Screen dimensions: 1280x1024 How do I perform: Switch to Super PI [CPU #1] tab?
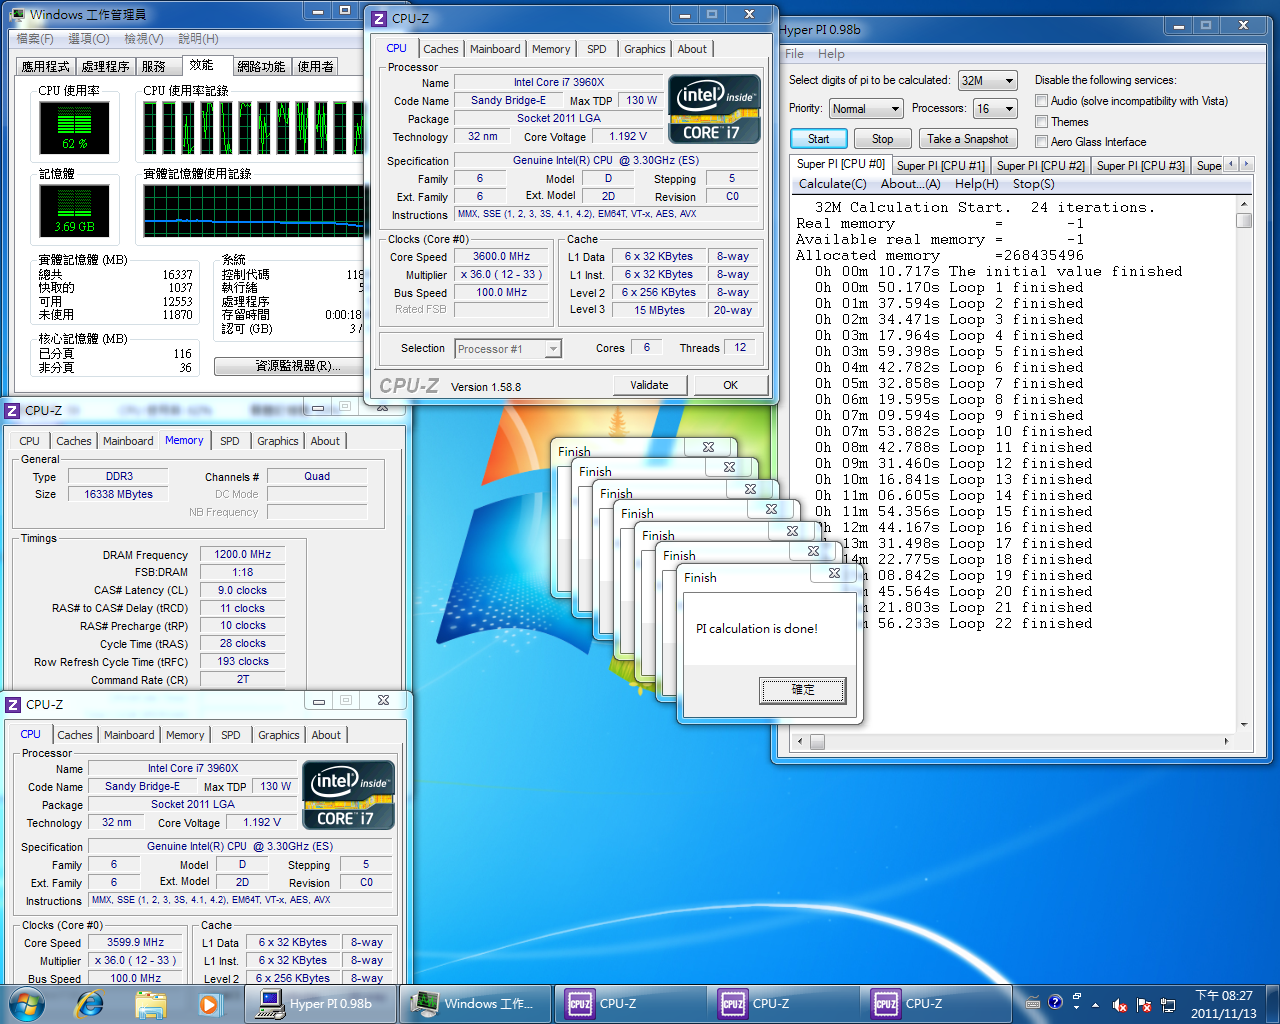940,166
